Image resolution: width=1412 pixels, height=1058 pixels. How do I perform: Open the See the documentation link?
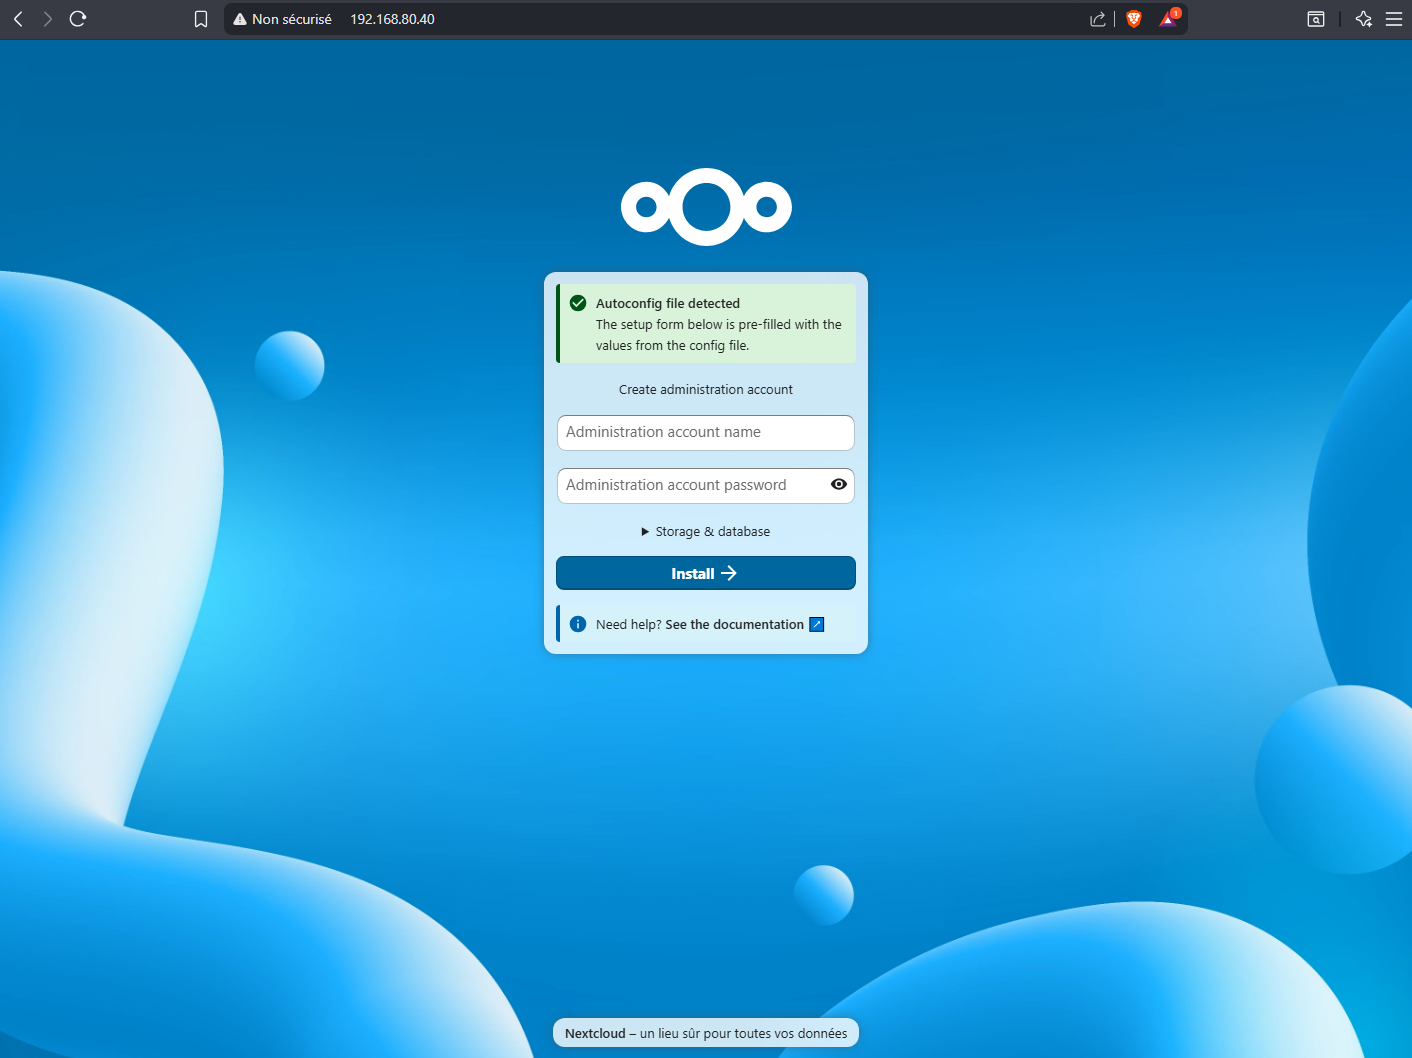(x=735, y=625)
